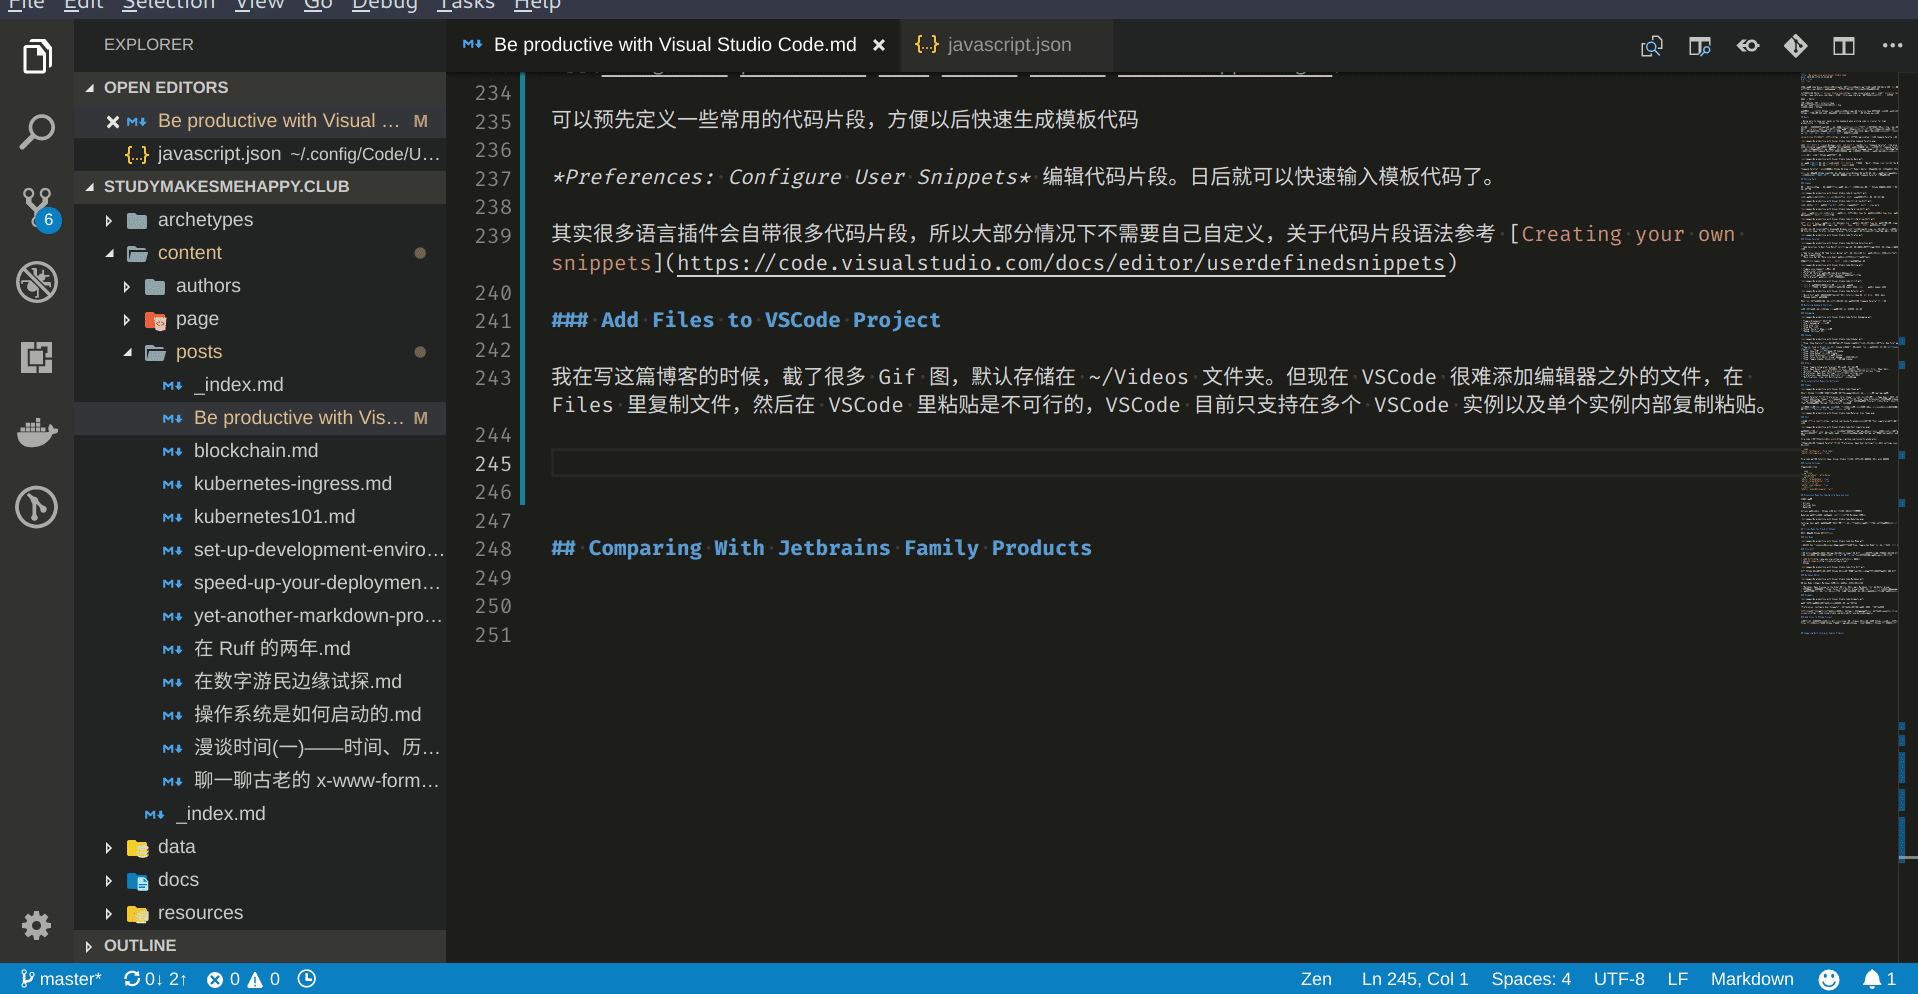Click the feedback smiley icon
Screen dimensions: 1918x994
point(1829,979)
